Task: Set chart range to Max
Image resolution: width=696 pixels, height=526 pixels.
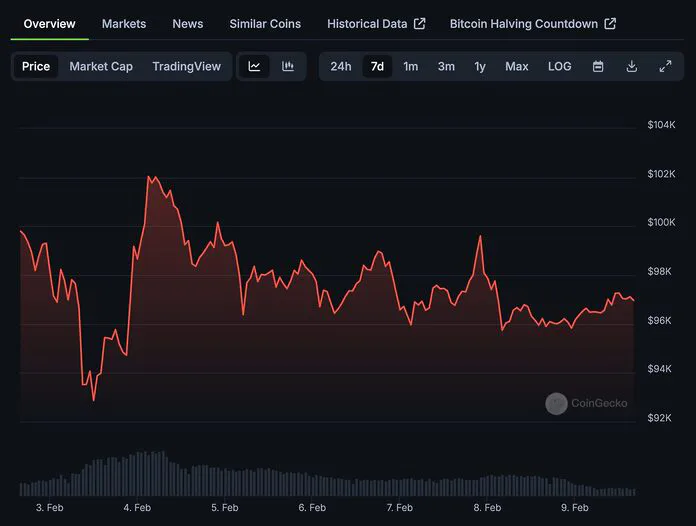Action: point(517,67)
